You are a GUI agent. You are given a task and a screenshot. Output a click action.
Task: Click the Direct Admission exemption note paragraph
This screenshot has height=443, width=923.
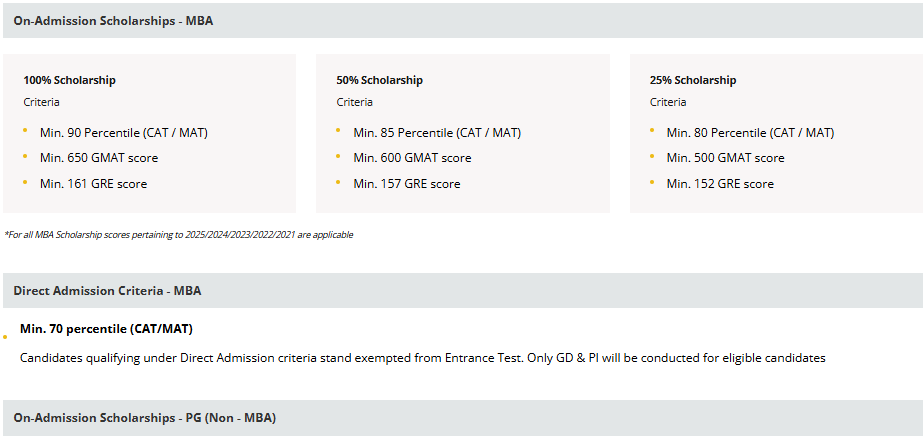423,358
